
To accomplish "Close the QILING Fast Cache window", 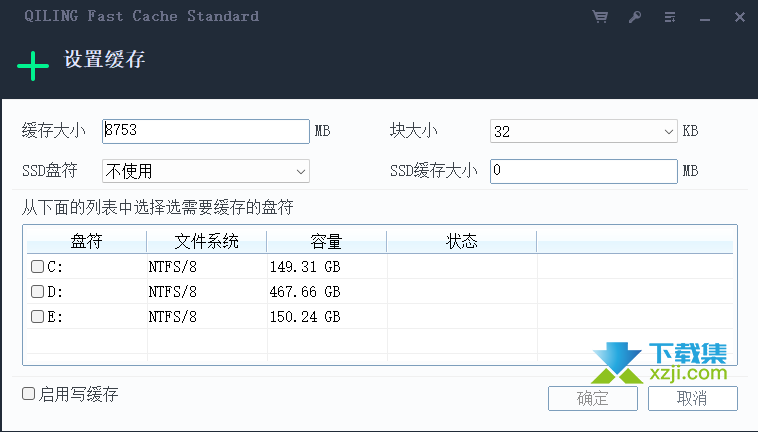I will (x=740, y=17).
